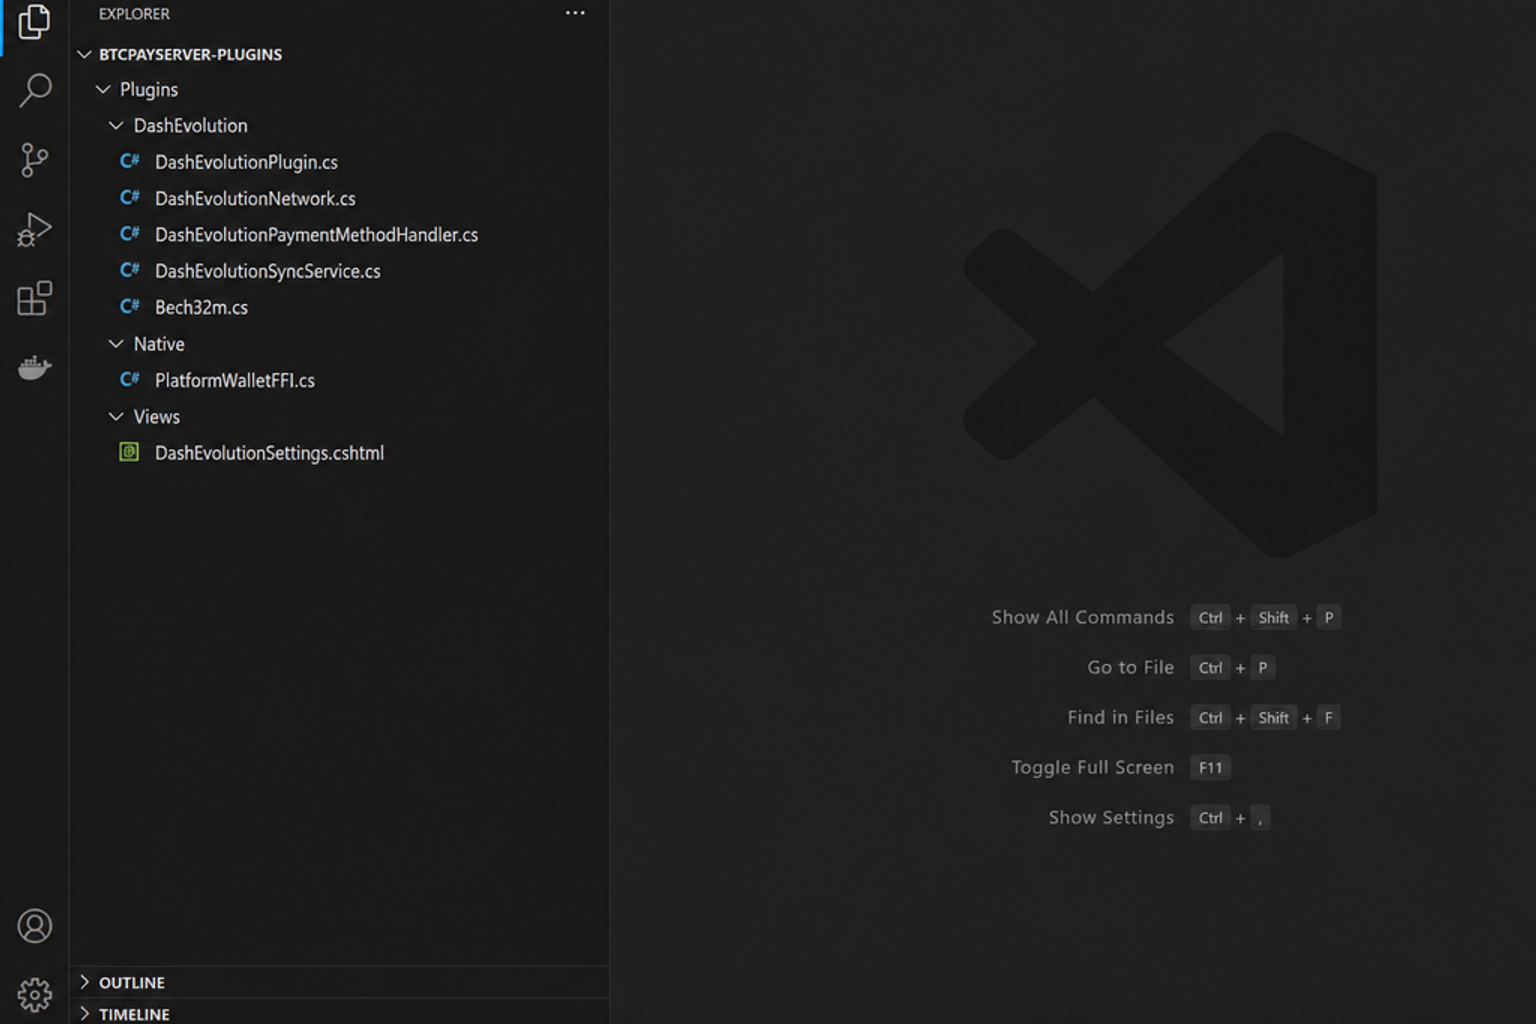
Task: Collapse the Plugins folder chevron
Action: (x=103, y=89)
